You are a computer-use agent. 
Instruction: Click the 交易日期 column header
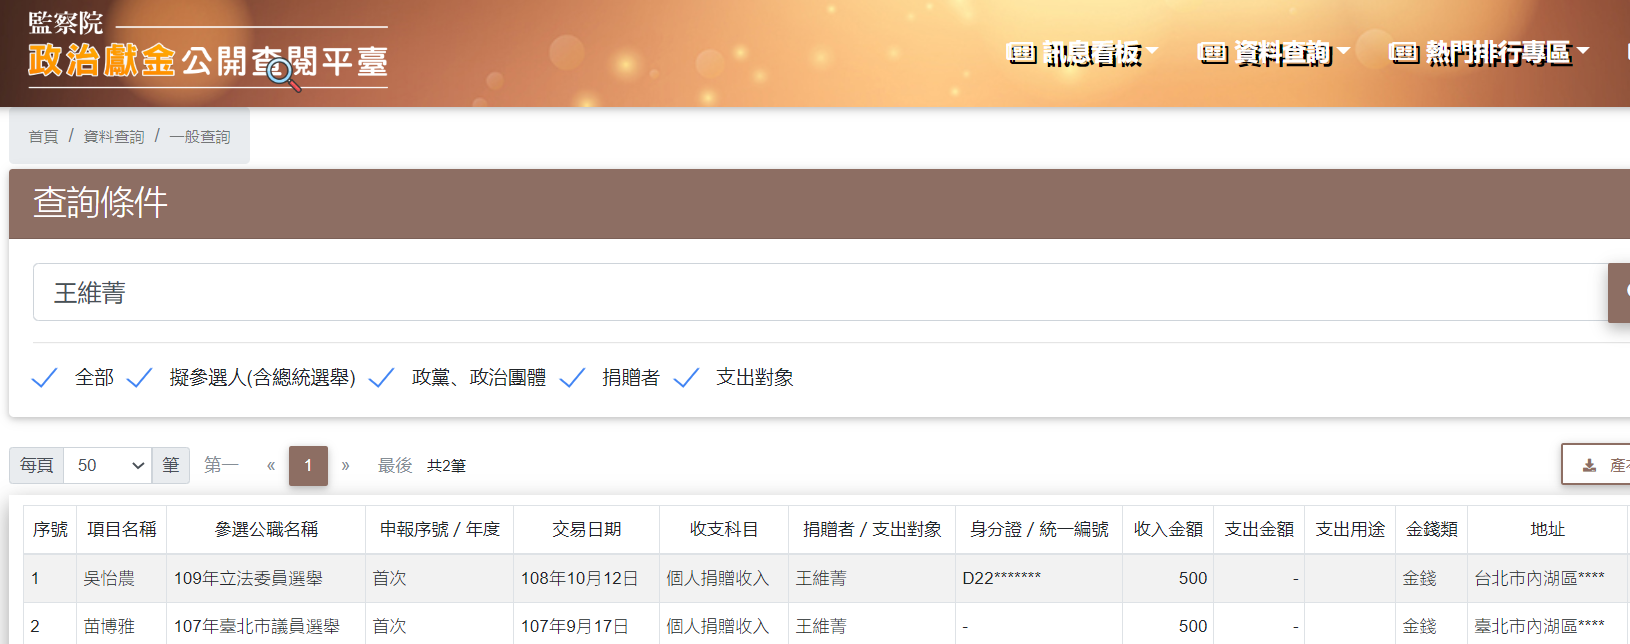(x=587, y=530)
